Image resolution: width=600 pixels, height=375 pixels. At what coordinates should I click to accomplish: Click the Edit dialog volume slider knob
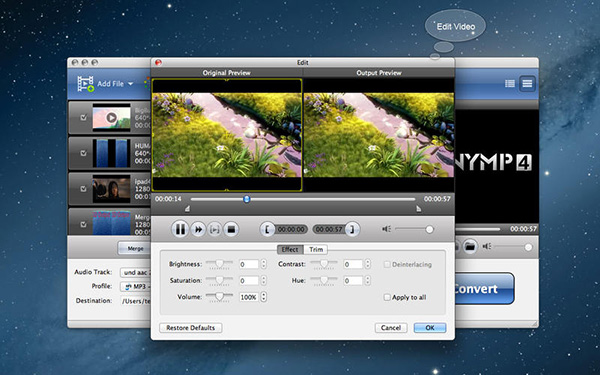coord(429,229)
